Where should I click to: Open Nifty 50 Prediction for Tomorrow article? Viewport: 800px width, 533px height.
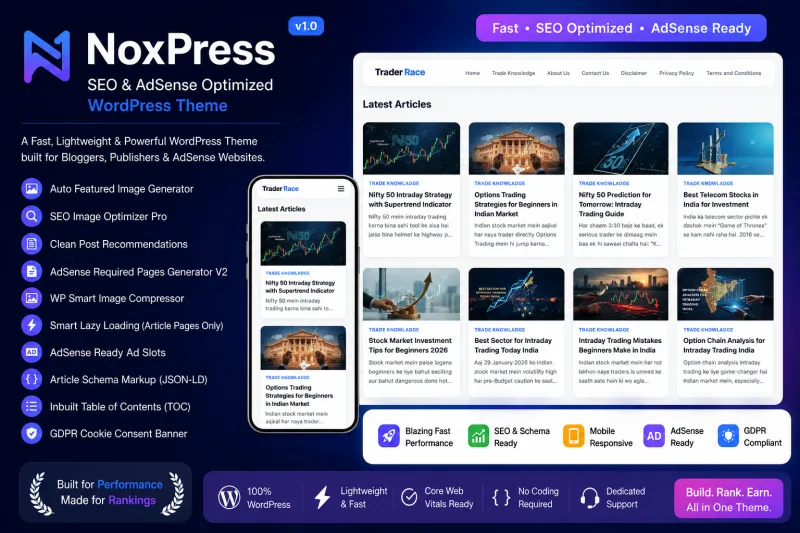[615, 204]
